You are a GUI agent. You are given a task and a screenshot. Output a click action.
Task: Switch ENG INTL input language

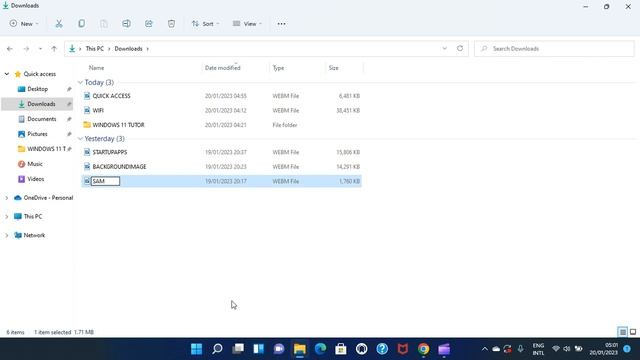(538, 349)
